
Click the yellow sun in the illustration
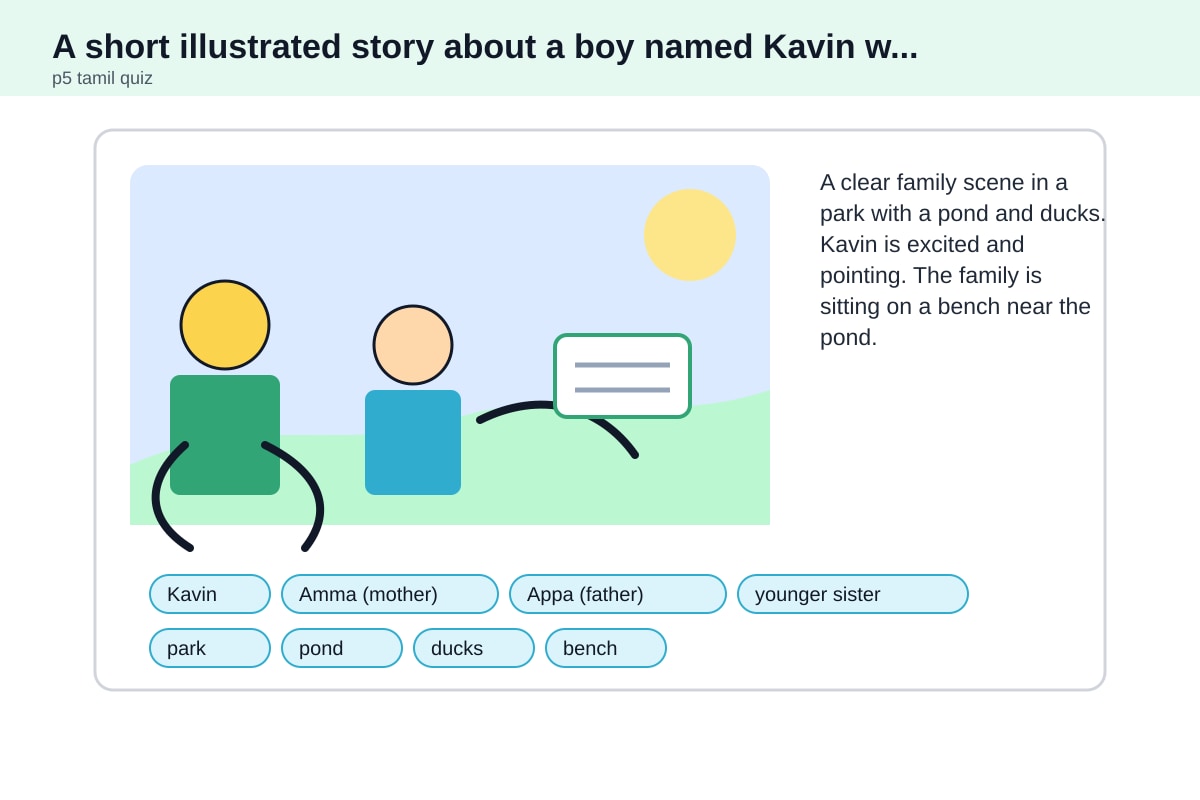(690, 235)
